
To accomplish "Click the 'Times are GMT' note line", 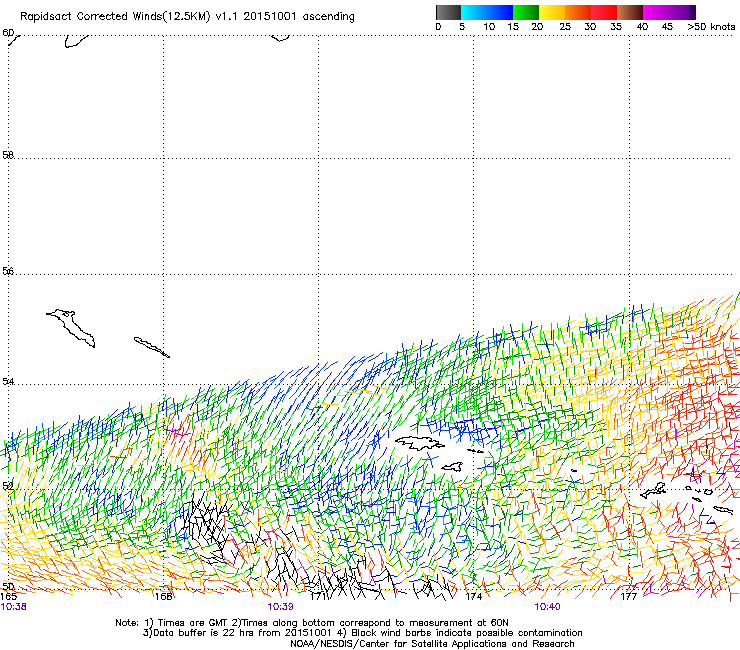I will (x=312, y=623).
